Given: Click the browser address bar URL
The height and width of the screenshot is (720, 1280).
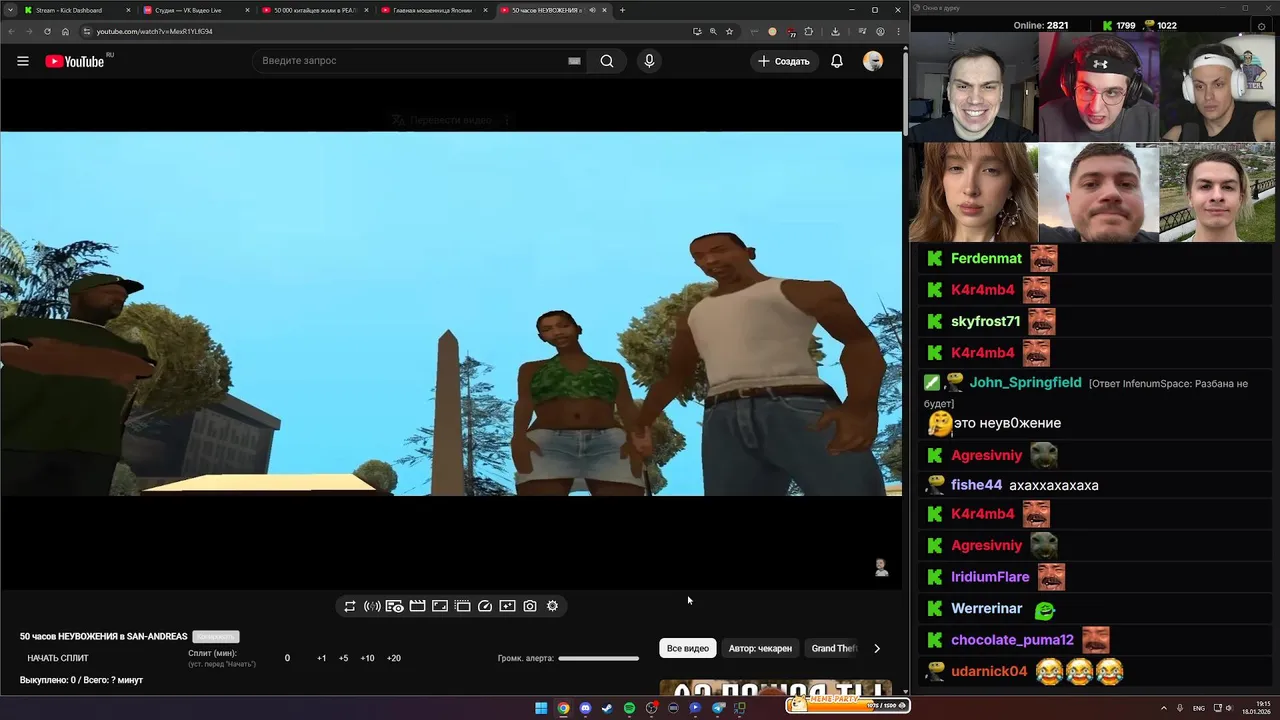Looking at the screenshot, I should pyautogui.click(x=155, y=31).
